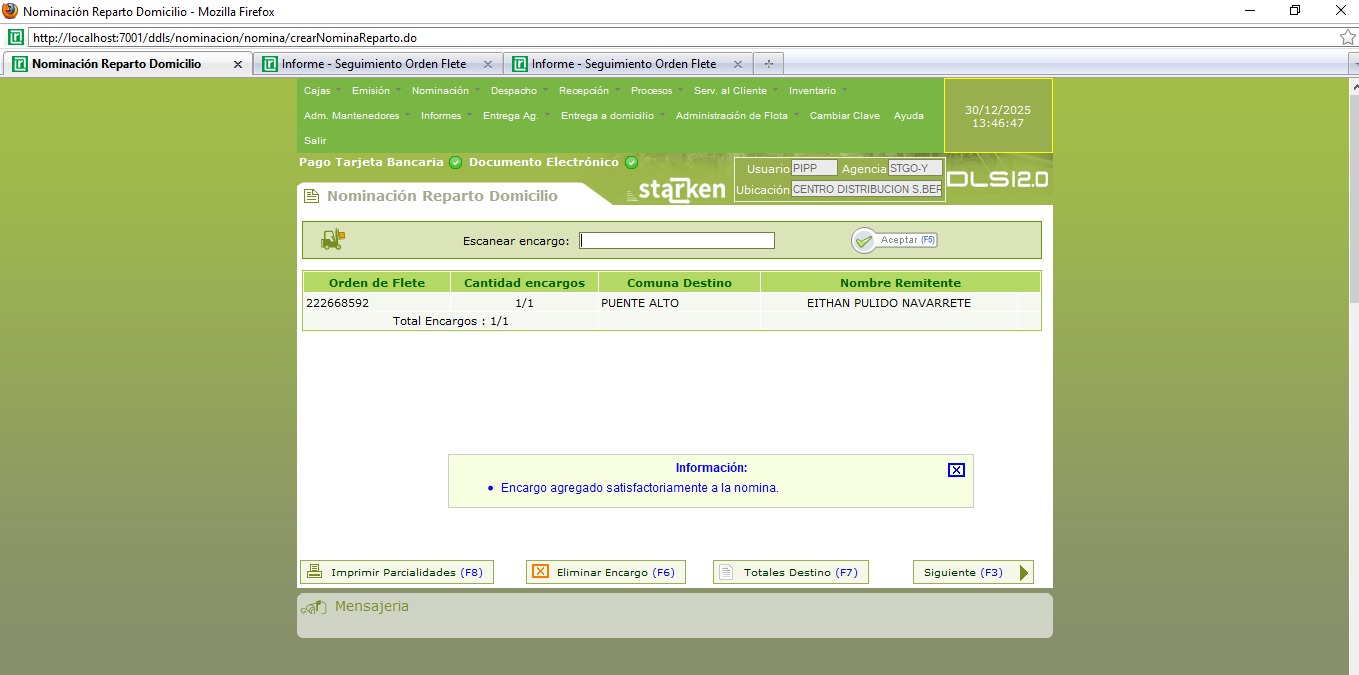Click the Mensajeria panel icon
1359x675 pixels.
click(314, 607)
